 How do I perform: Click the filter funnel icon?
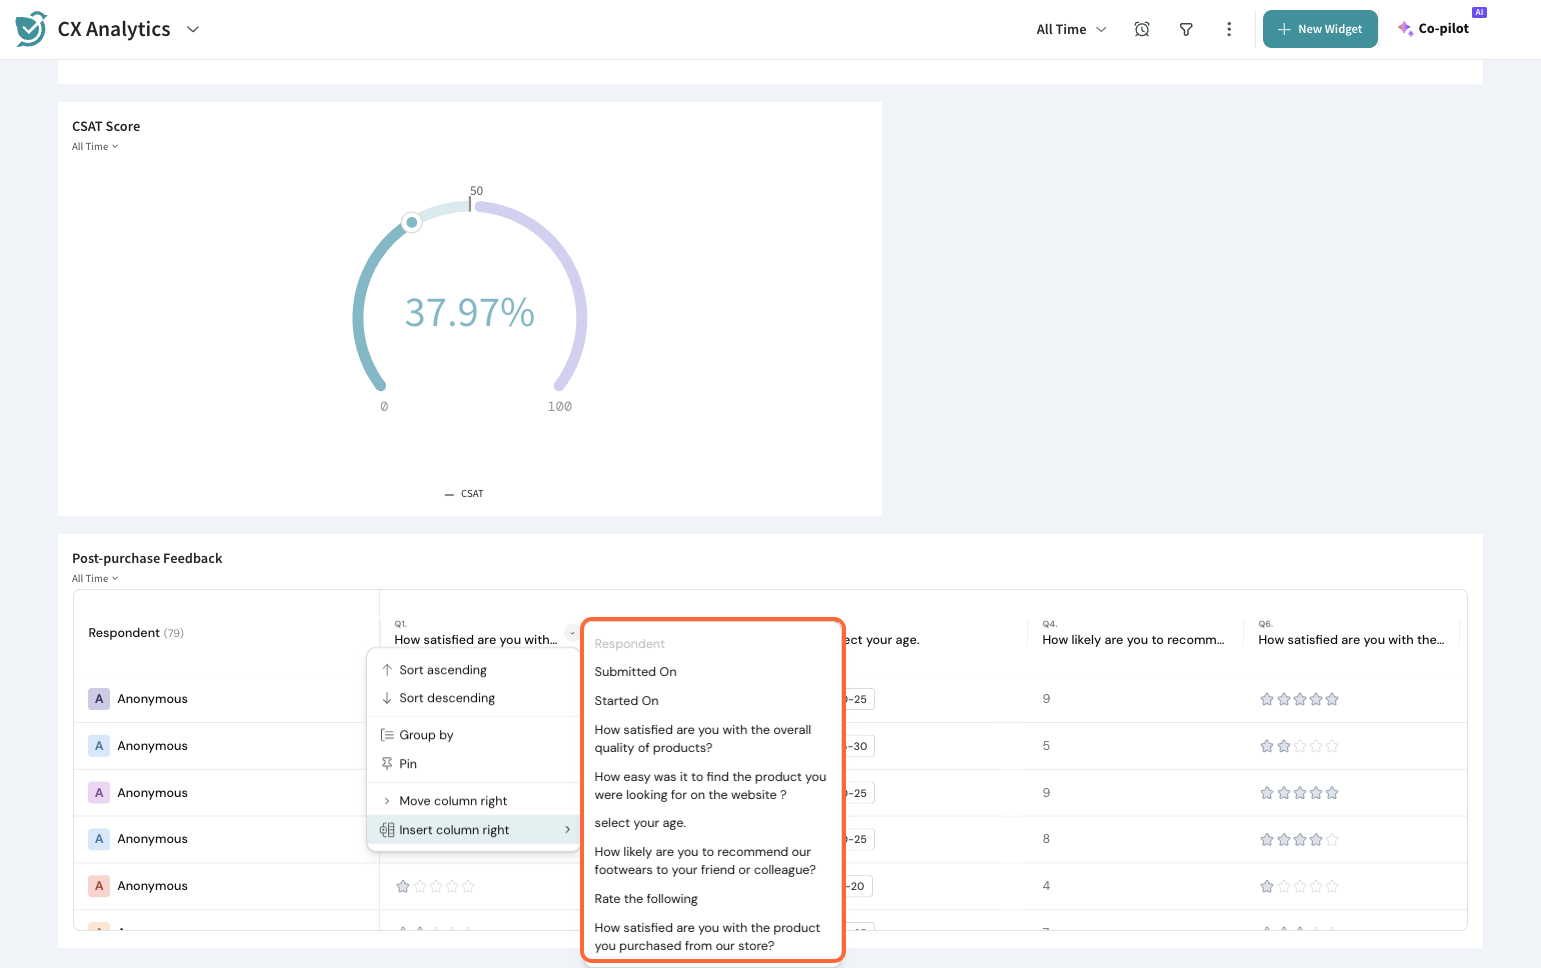tap(1185, 30)
